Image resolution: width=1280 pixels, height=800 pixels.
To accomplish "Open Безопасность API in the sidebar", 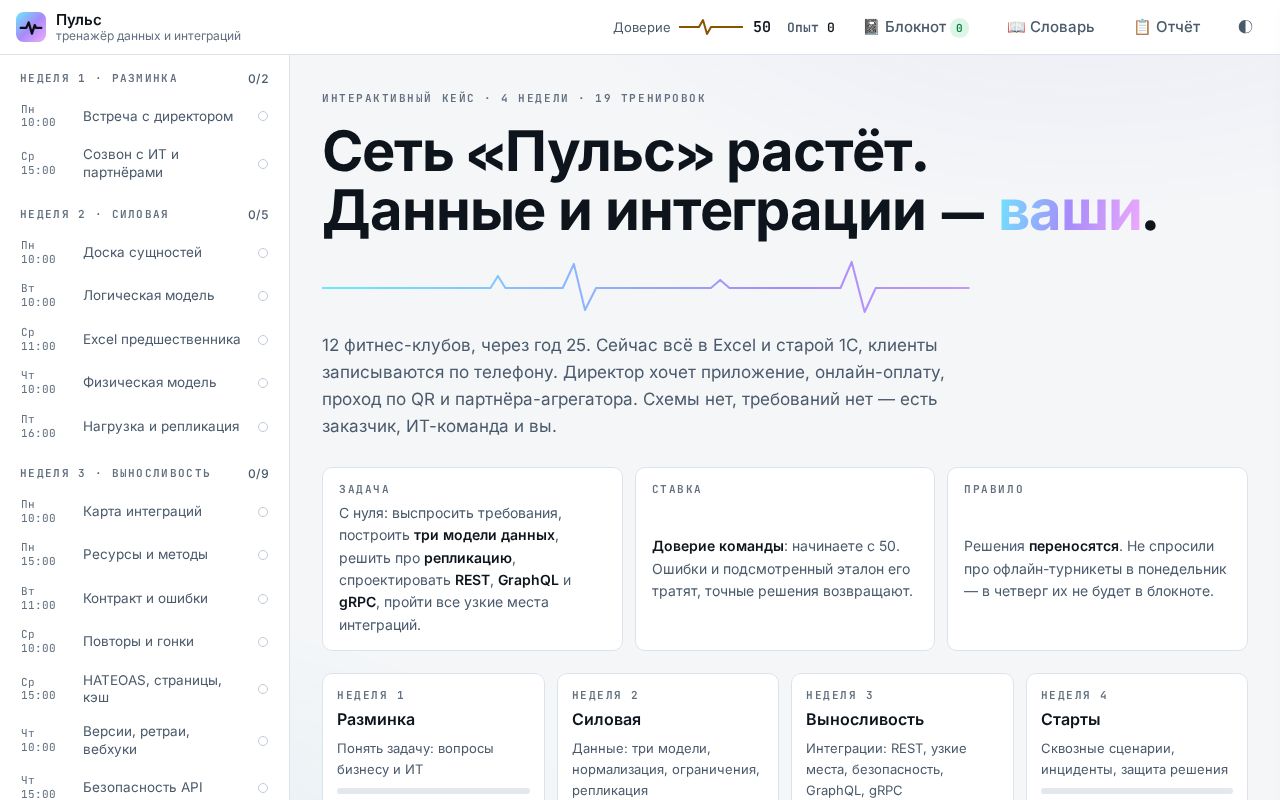I will point(145,788).
